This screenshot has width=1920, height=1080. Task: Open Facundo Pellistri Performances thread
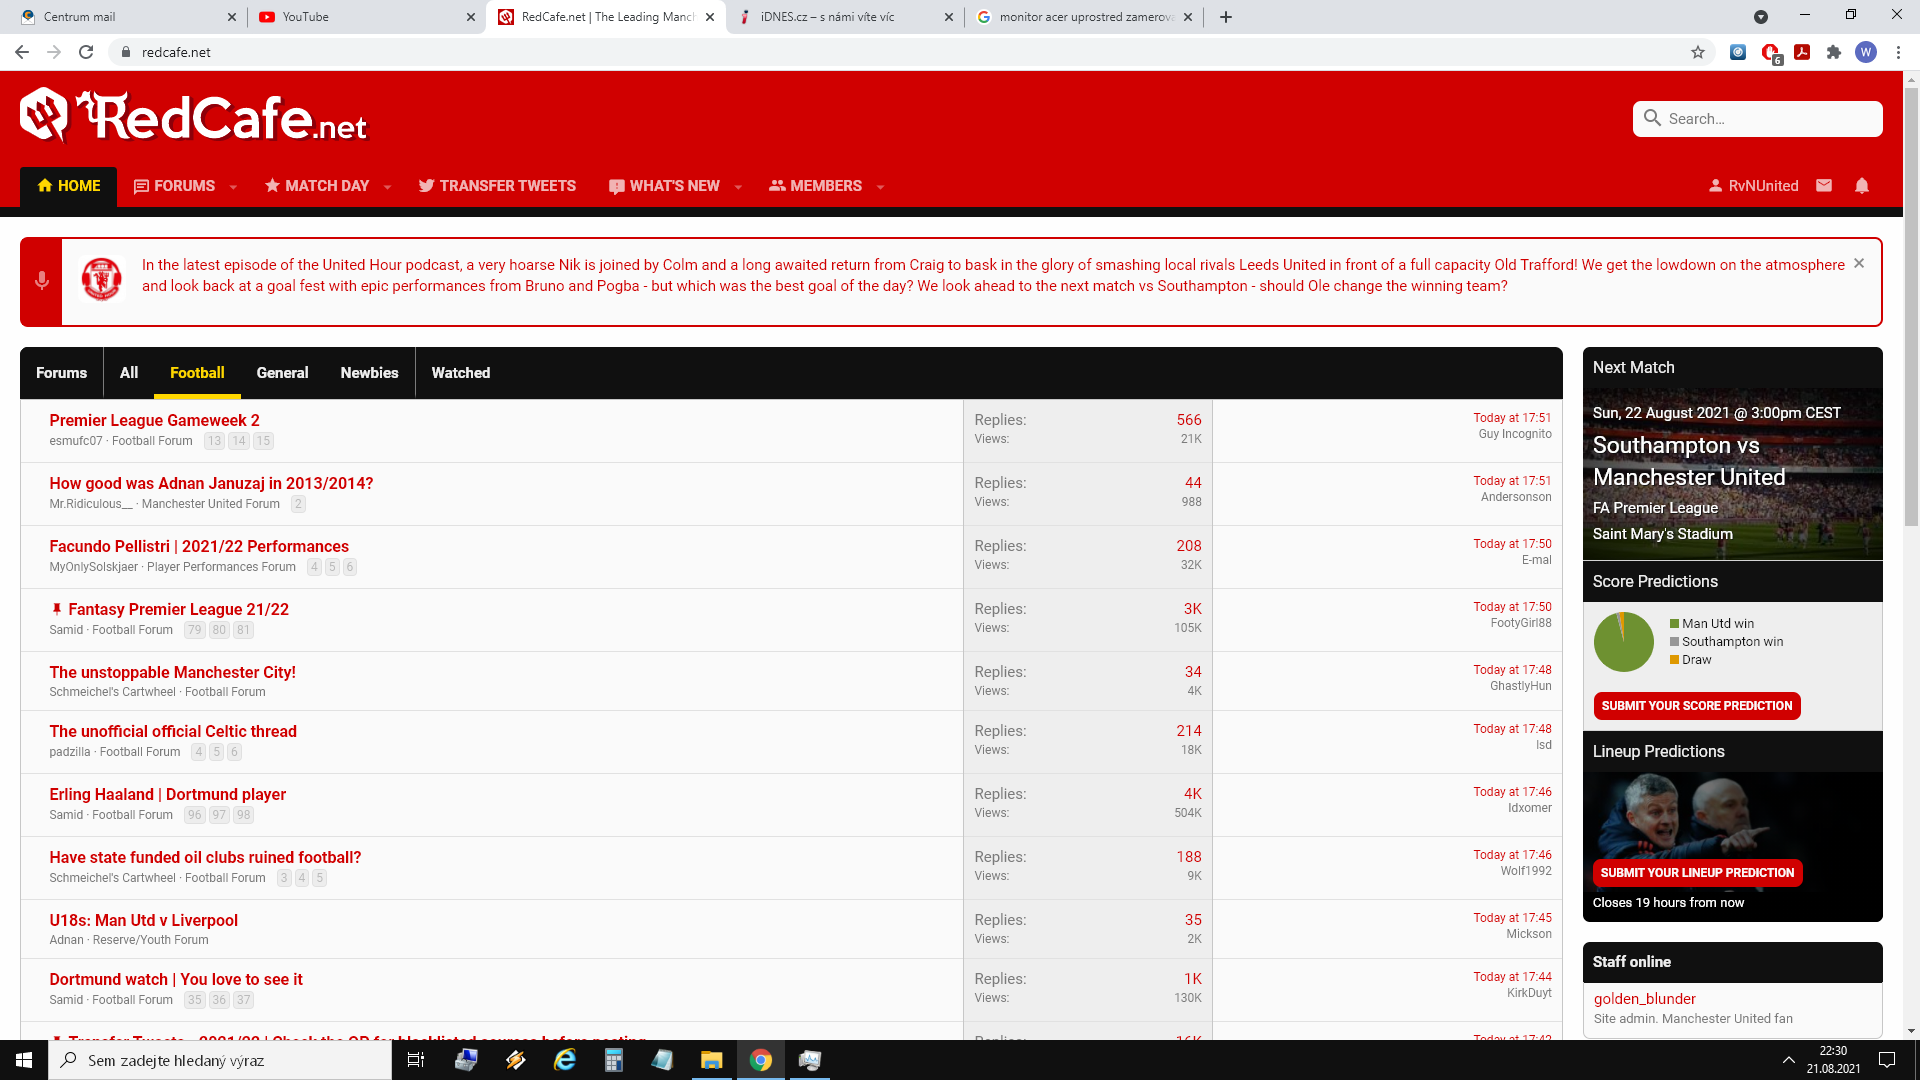click(199, 546)
